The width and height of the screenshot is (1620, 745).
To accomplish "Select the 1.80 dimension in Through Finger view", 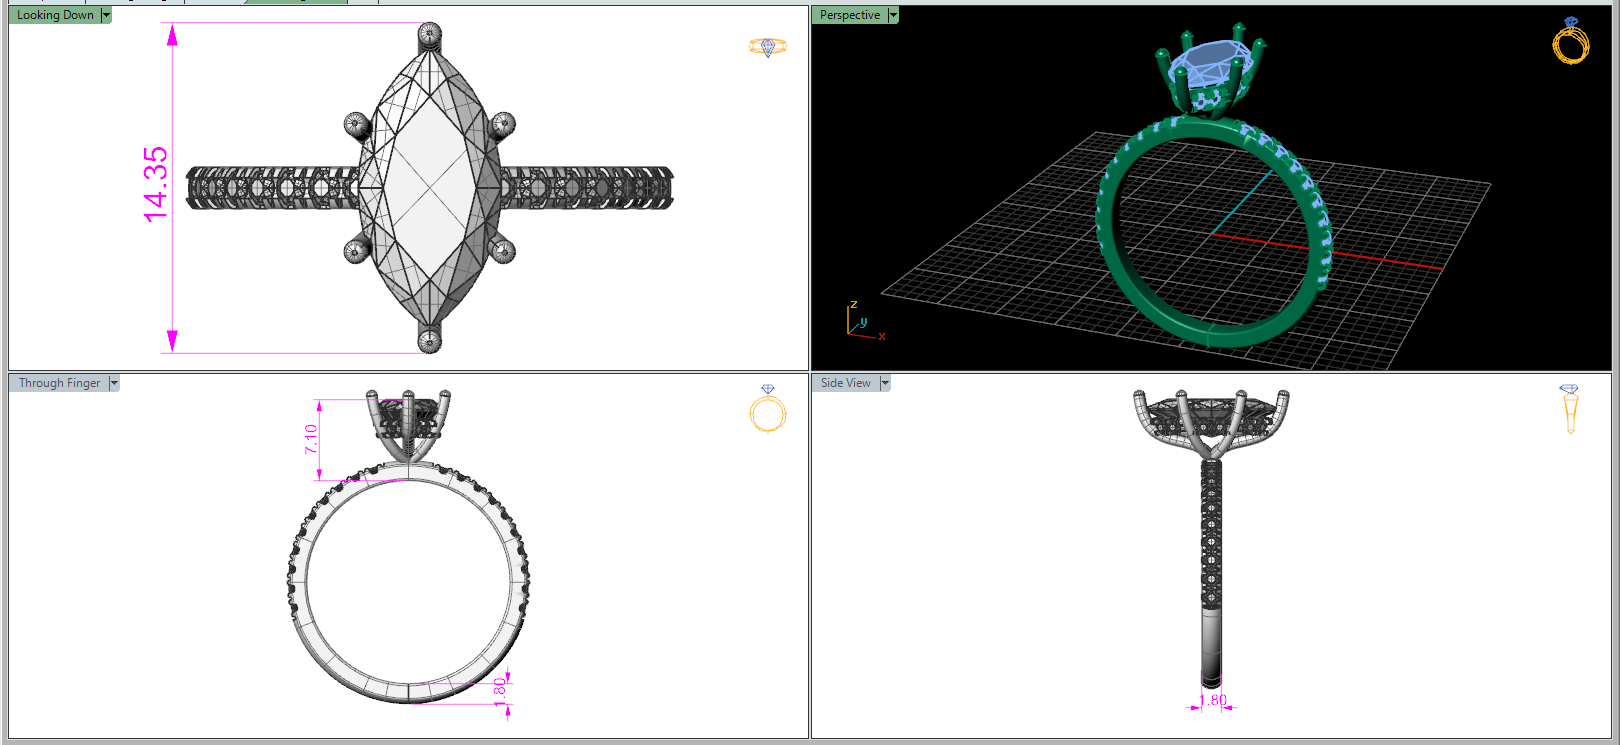I will (500, 691).
